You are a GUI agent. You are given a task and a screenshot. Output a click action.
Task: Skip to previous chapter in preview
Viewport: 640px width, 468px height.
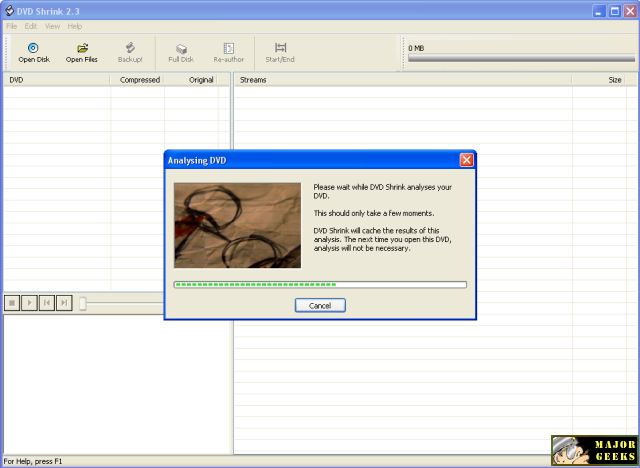pos(47,303)
